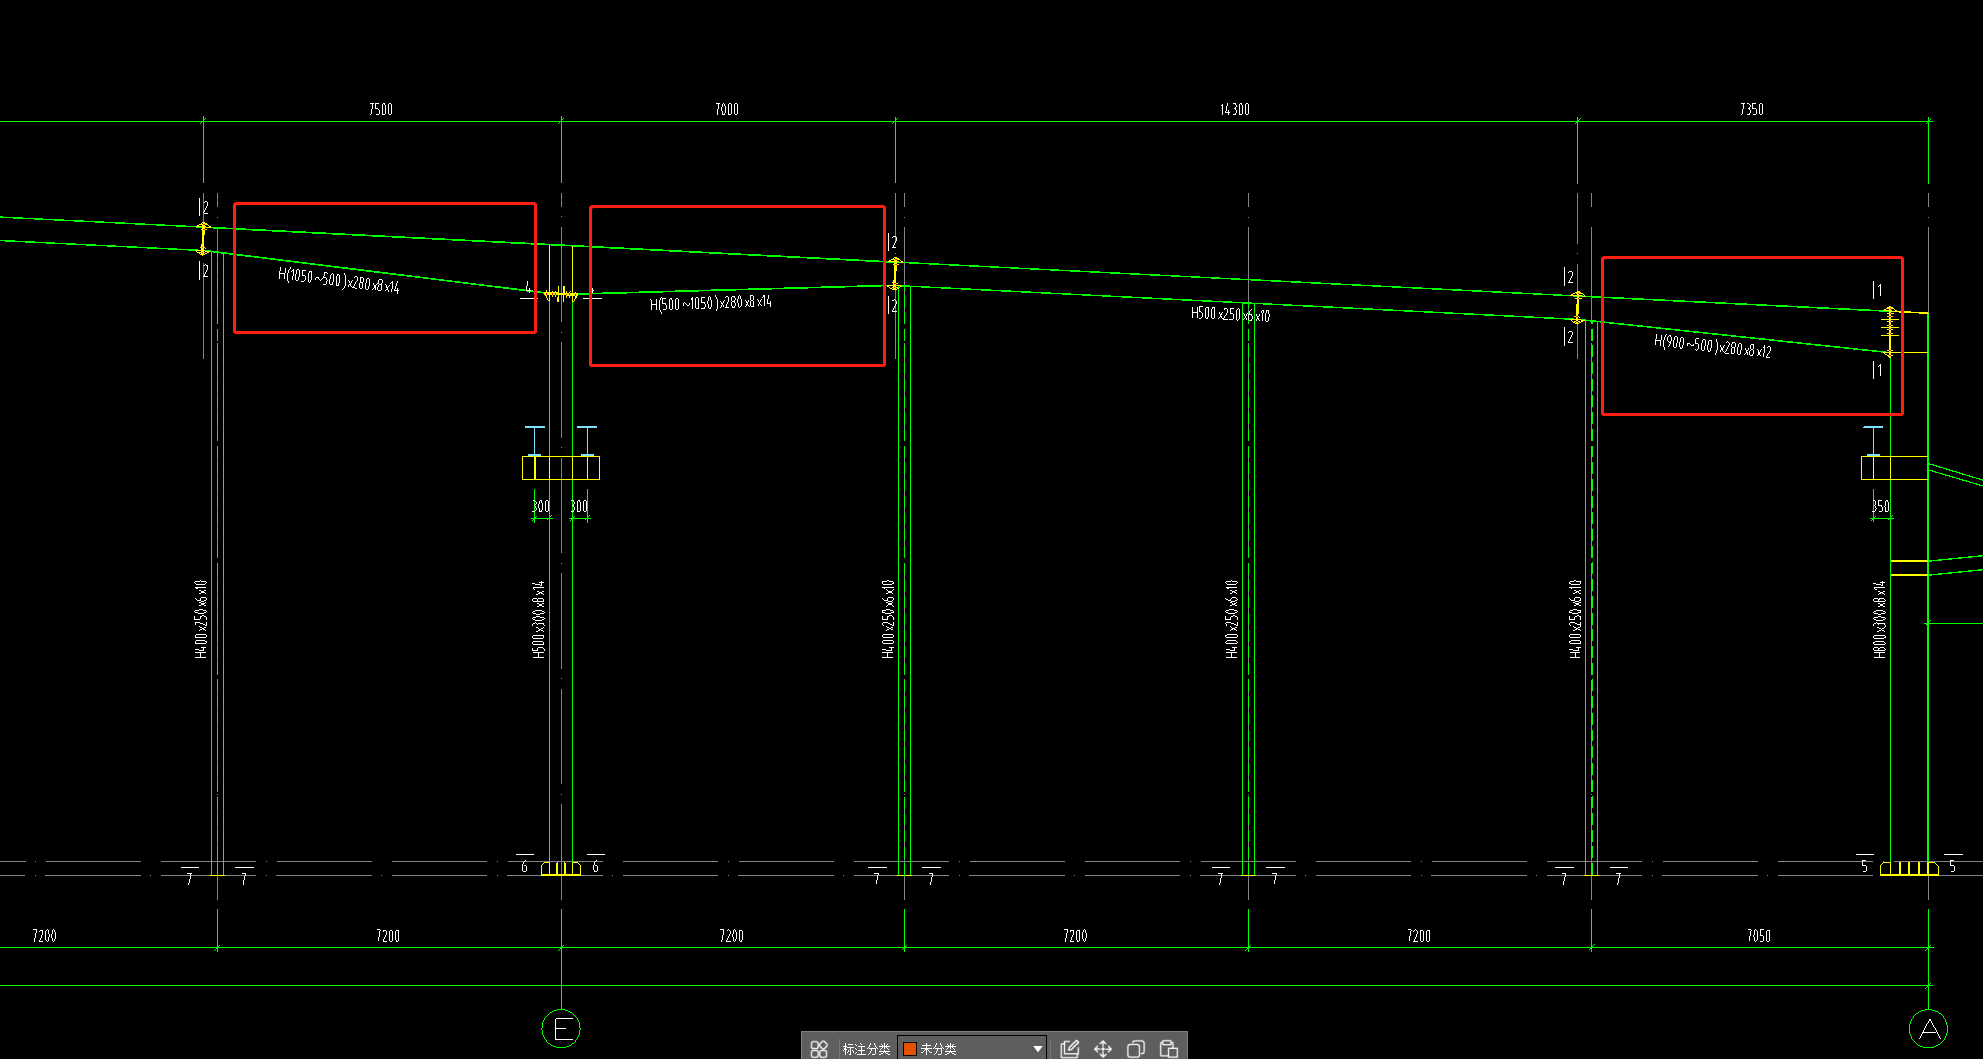The width and height of the screenshot is (1983, 1059).
Task: Click the edit annotation pencil icon
Action: pyautogui.click(x=1070, y=1048)
